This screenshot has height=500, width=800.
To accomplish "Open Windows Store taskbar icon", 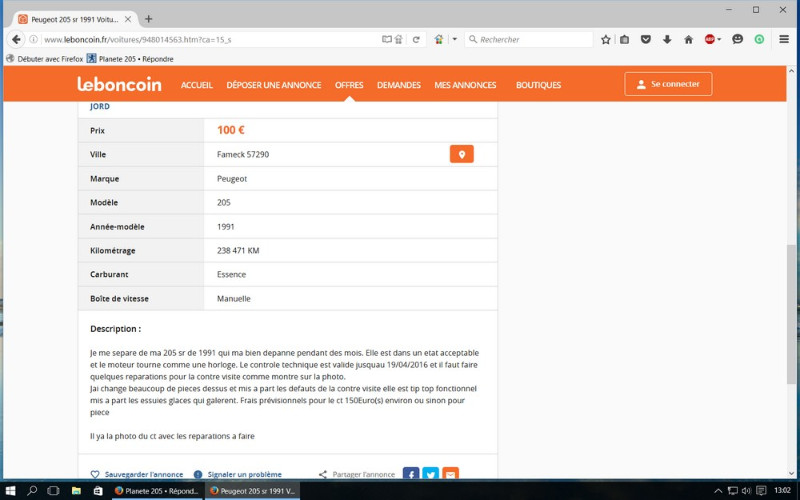I will pyautogui.click(x=98, y=490).
